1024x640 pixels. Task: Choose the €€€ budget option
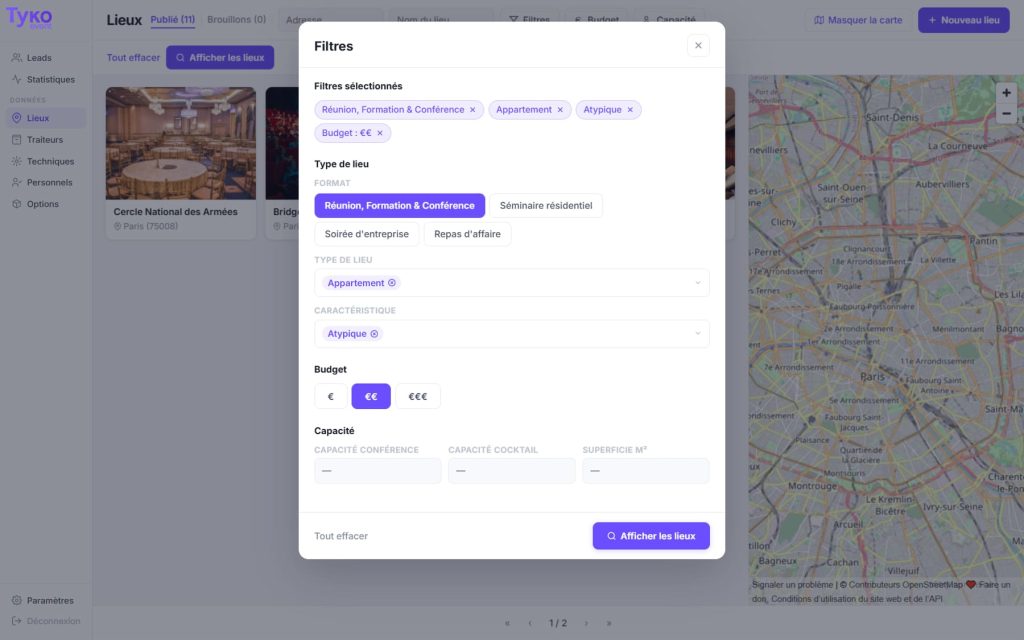(418, 396)
